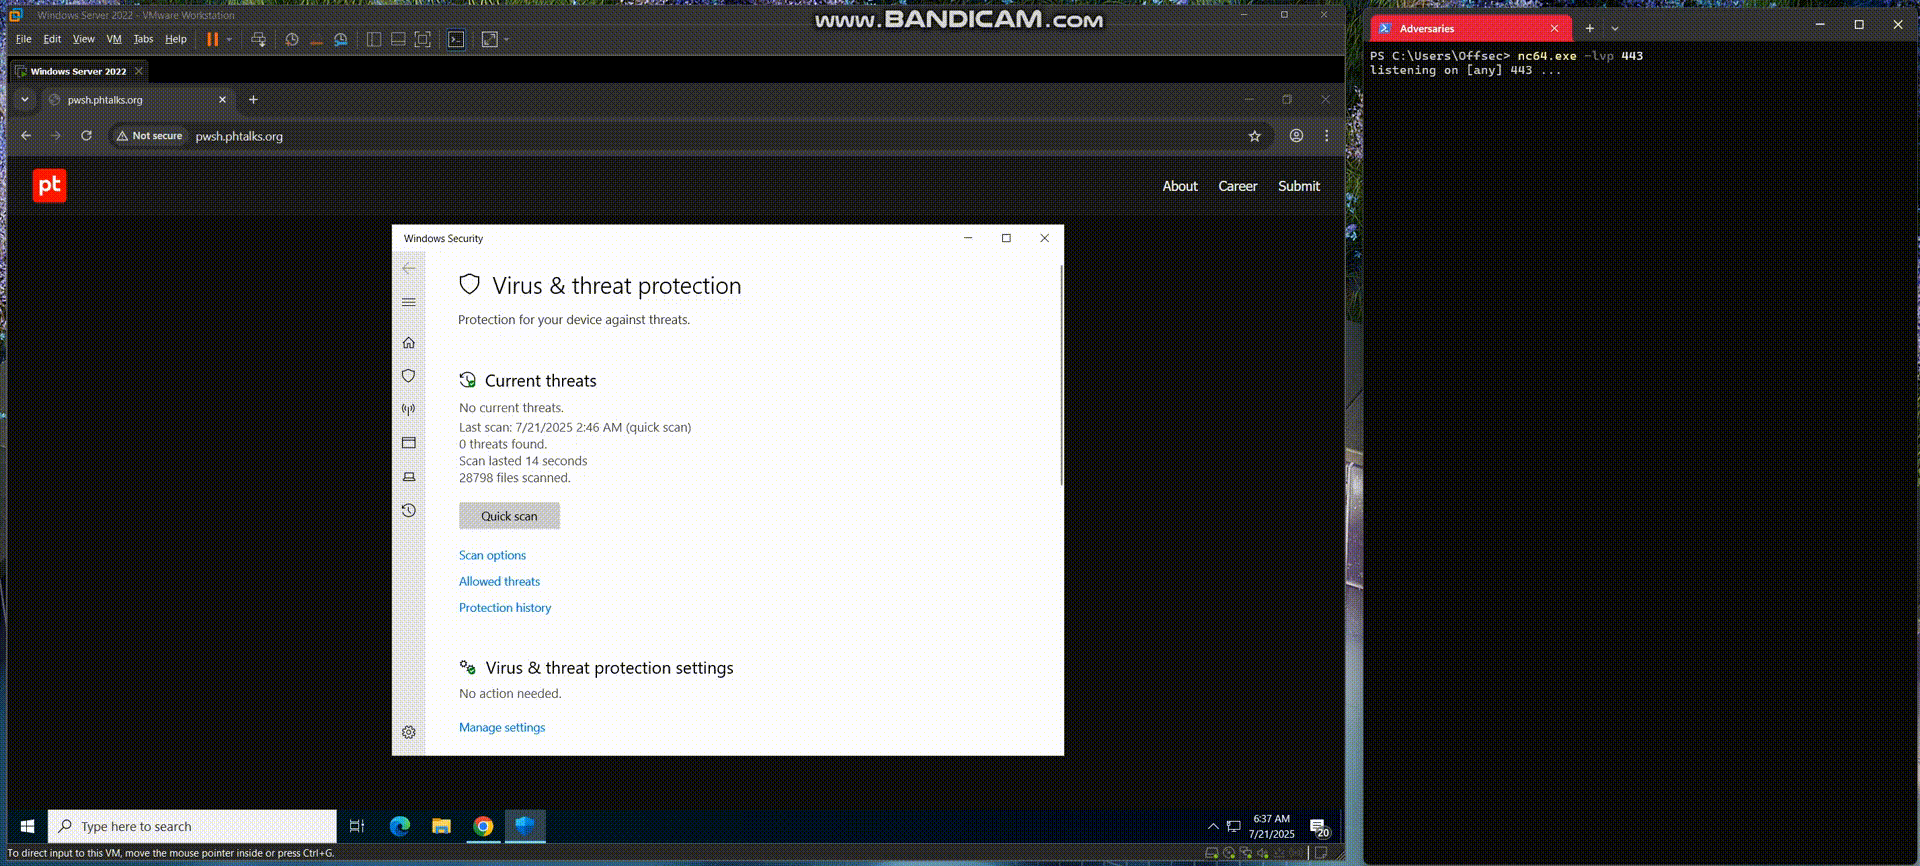Screen dimensions: 1920x866
Task: Open Chrome tab search dropdown
Action: tap(25, 99)
